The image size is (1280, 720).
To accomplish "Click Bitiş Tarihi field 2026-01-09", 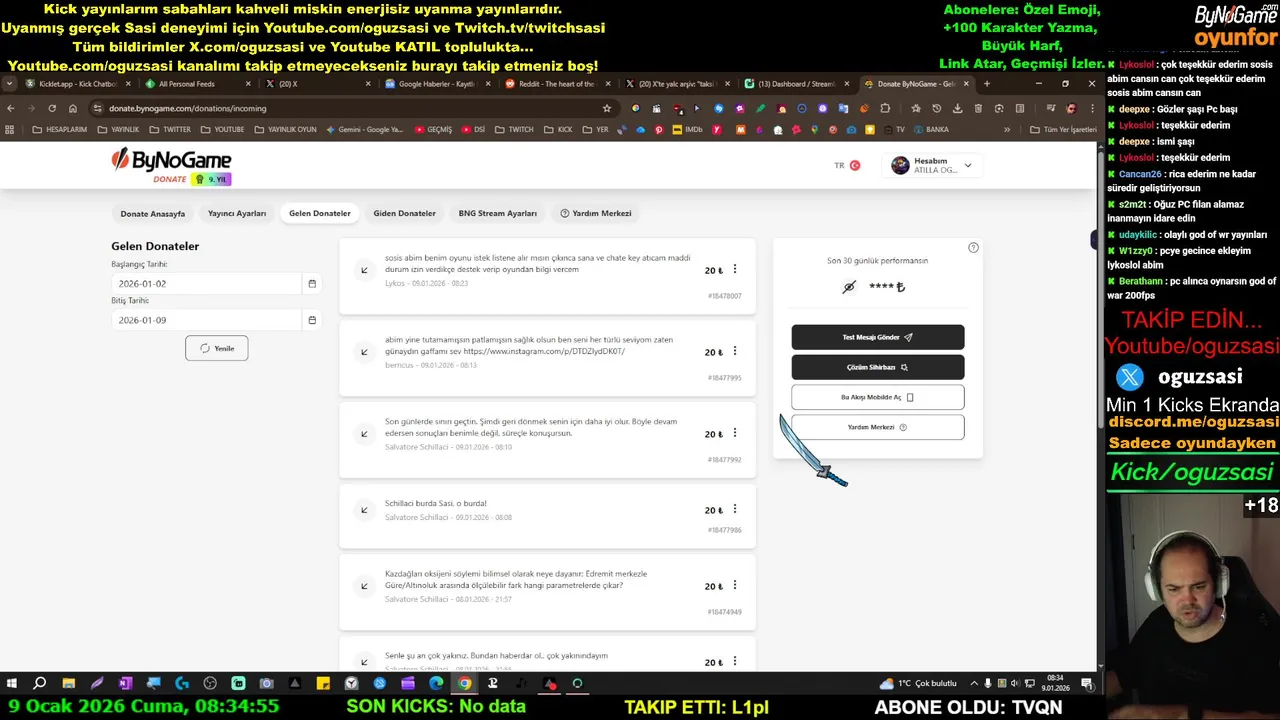I will coord(206,320).
